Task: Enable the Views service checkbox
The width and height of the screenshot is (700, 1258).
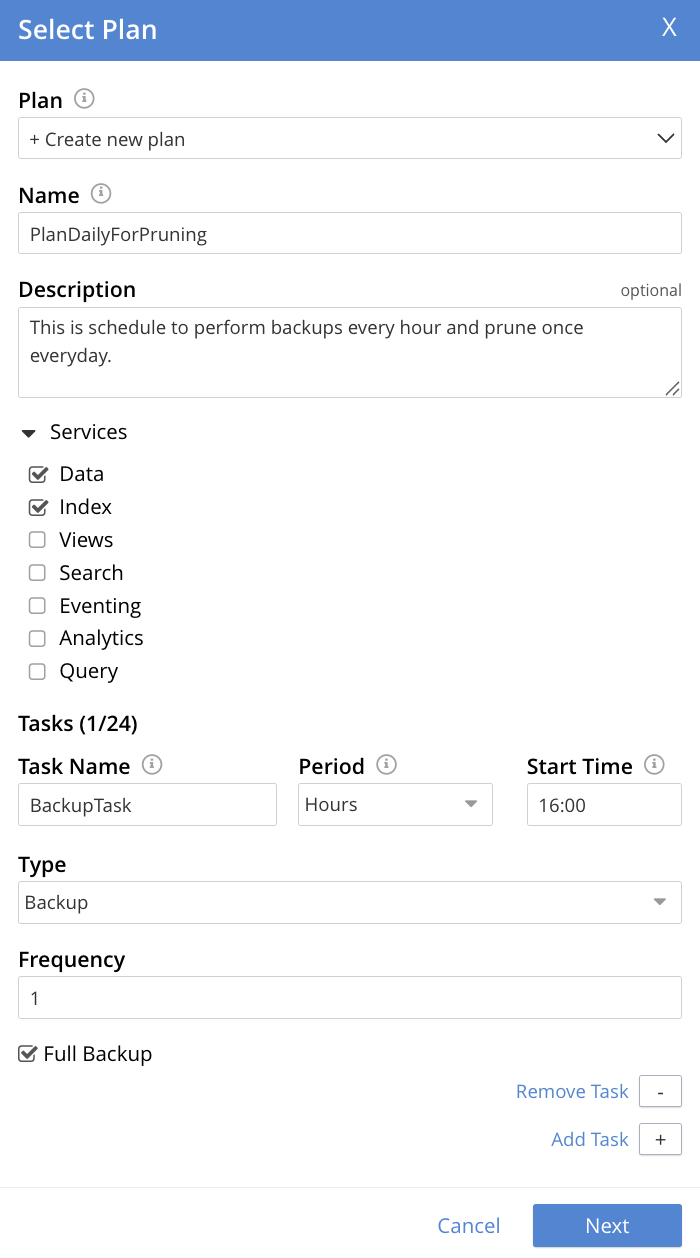Action: tap(38, 540)
